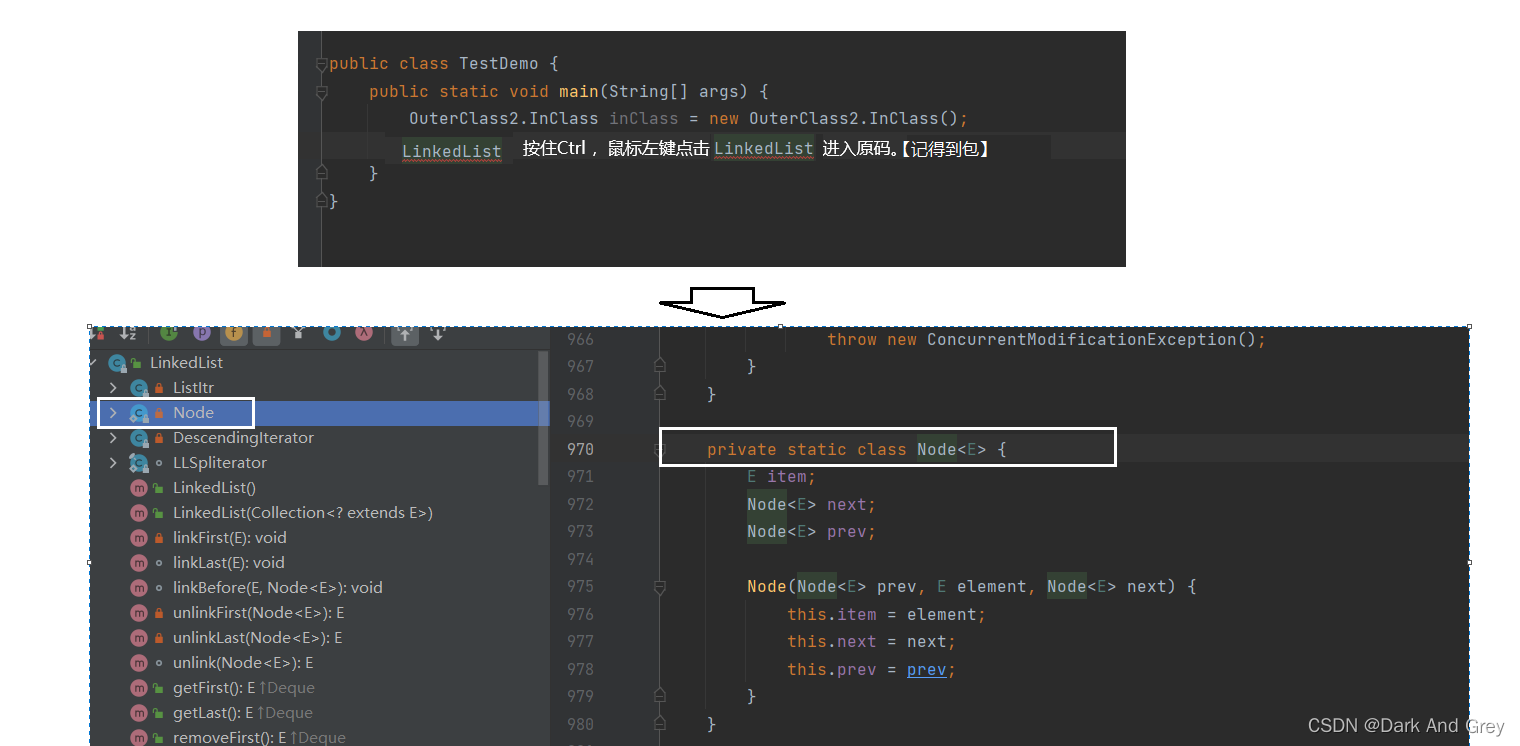Click method icon beside LinkedList() constructor
The width and height of the screenshot is (1520, 746).
click(139, 488)
